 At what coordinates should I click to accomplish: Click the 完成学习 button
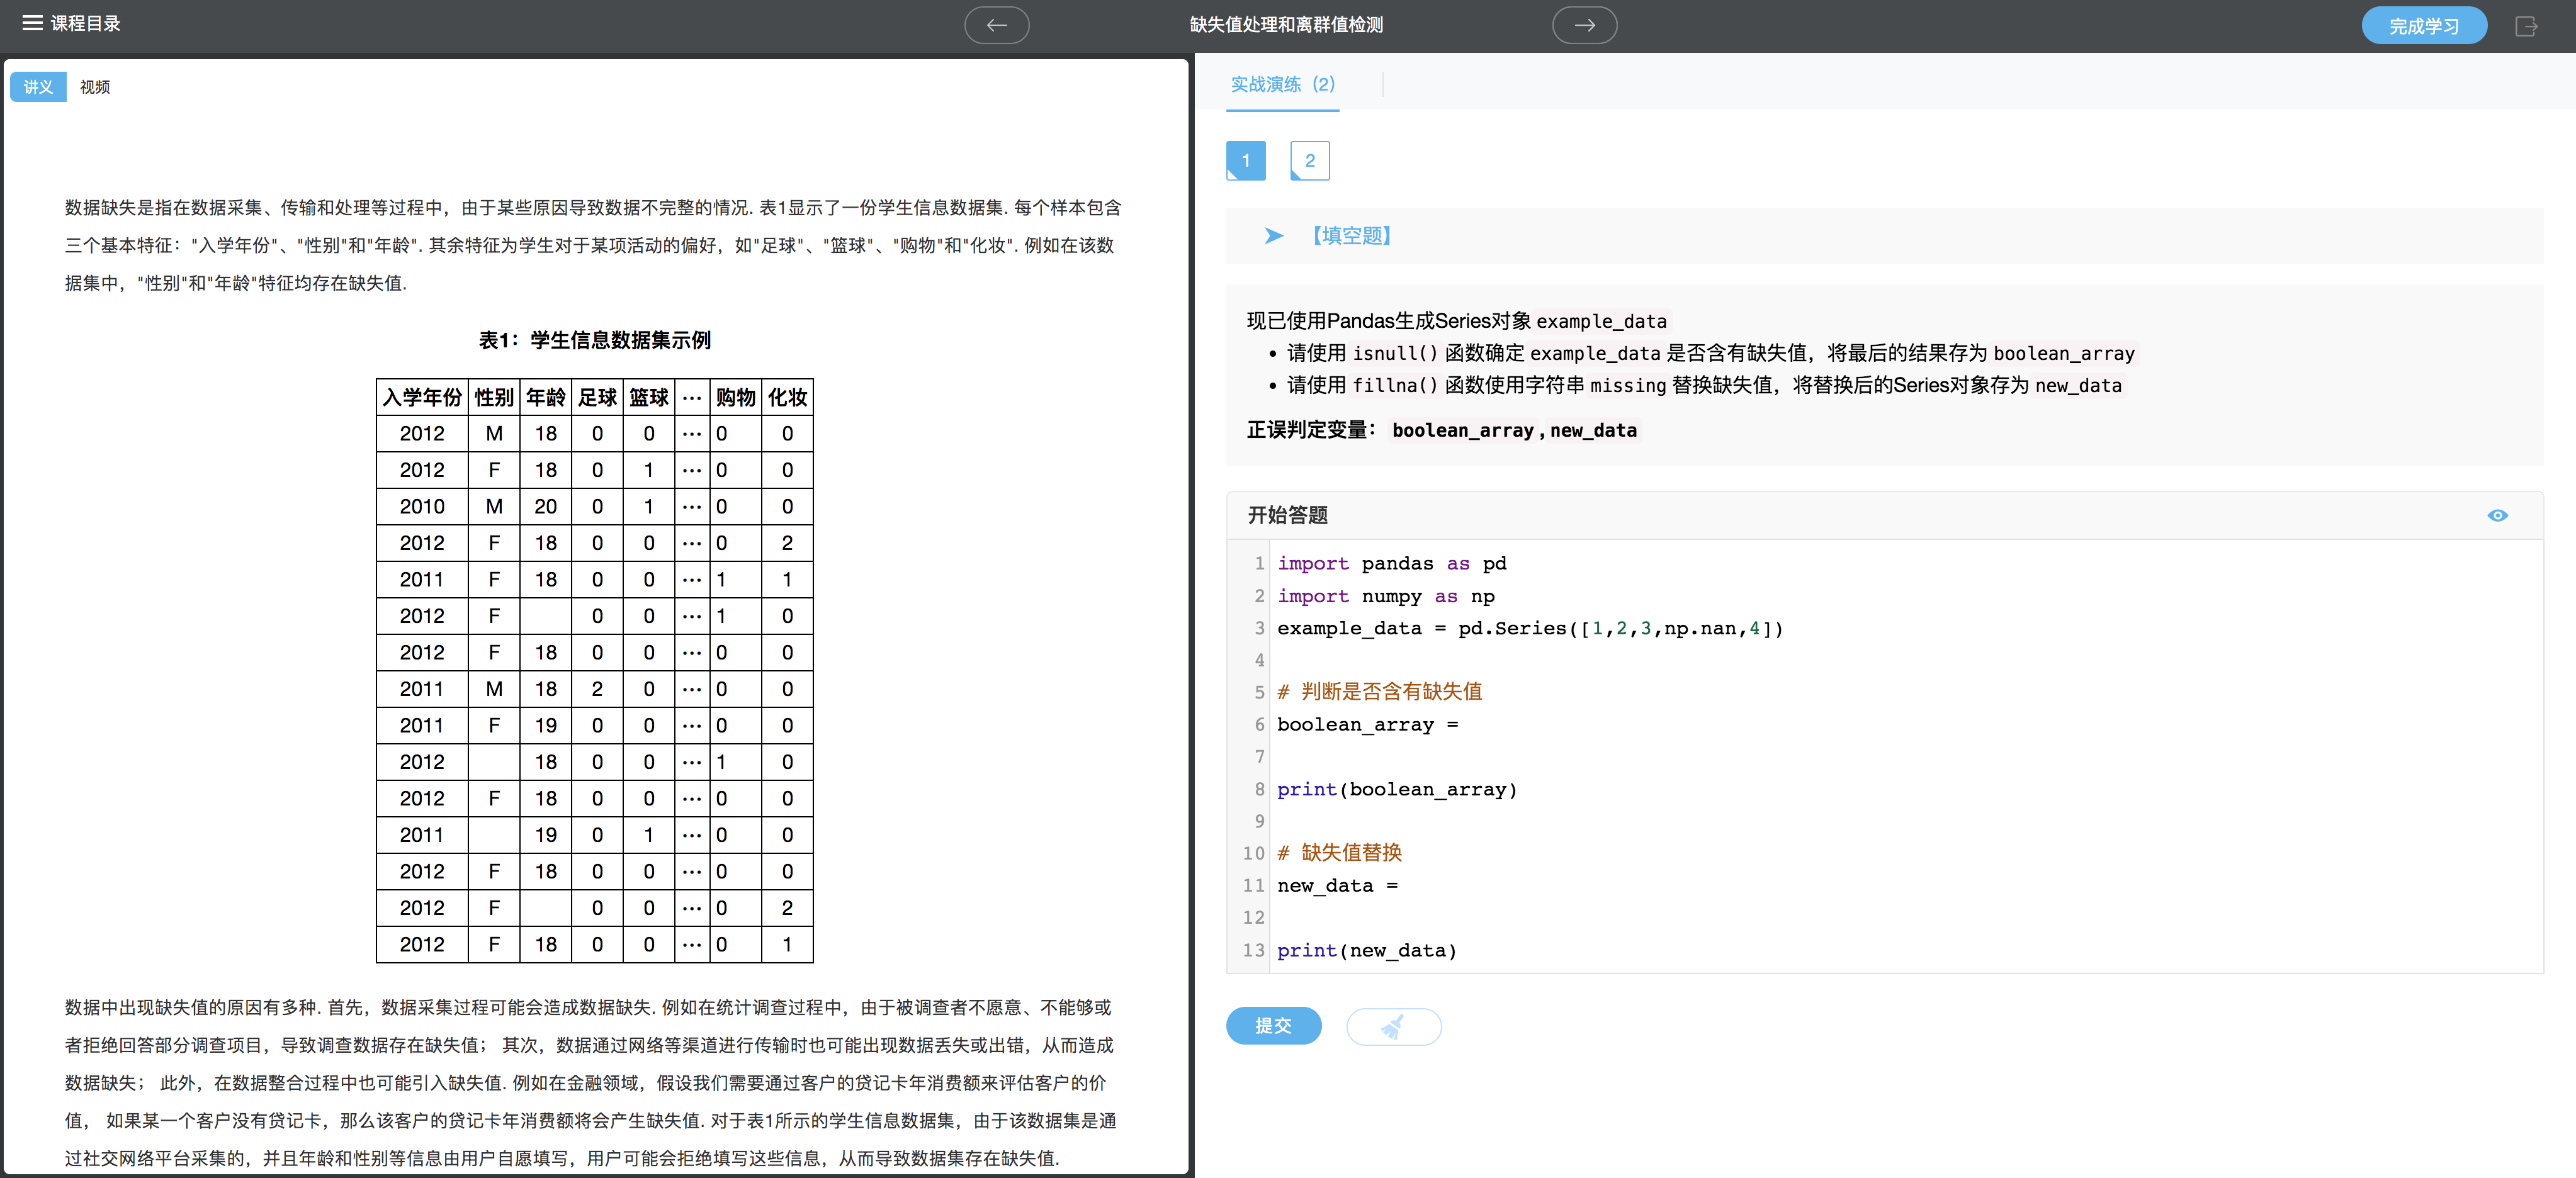tap(2423, 26)
